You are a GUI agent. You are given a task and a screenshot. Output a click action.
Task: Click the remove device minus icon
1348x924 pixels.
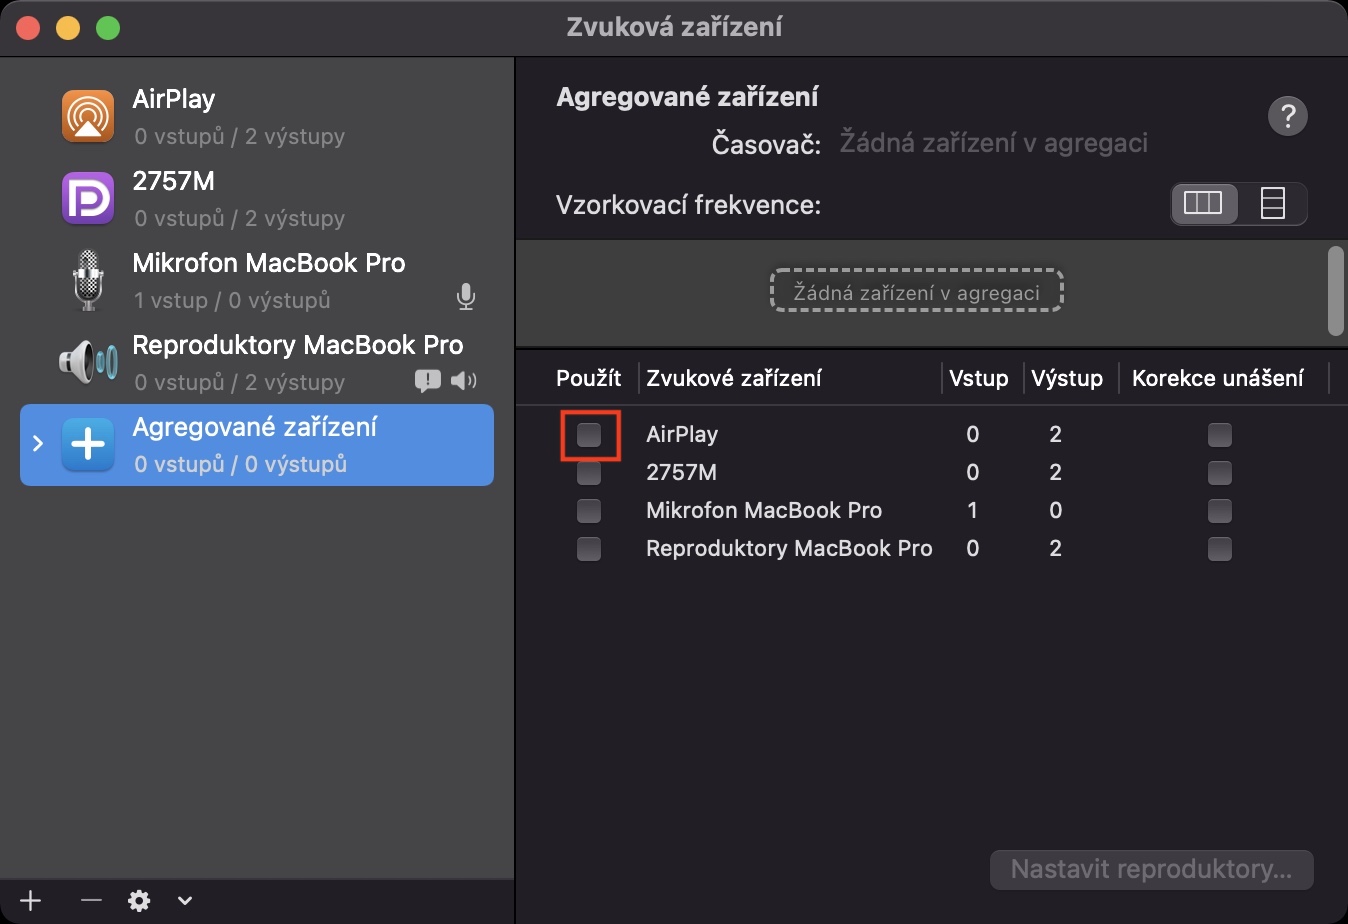click(x=91, y=900)
